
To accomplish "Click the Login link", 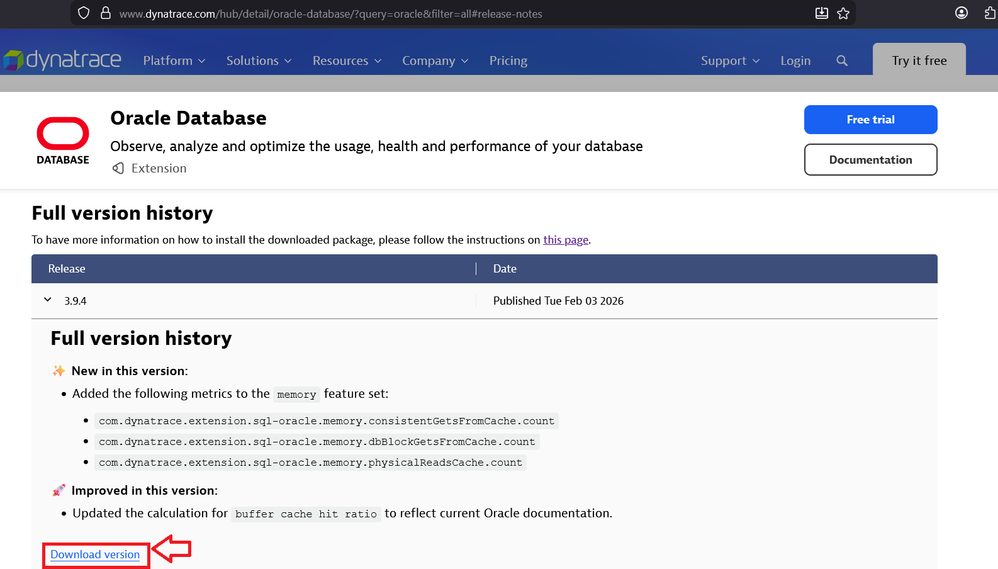I will [796, 60].
